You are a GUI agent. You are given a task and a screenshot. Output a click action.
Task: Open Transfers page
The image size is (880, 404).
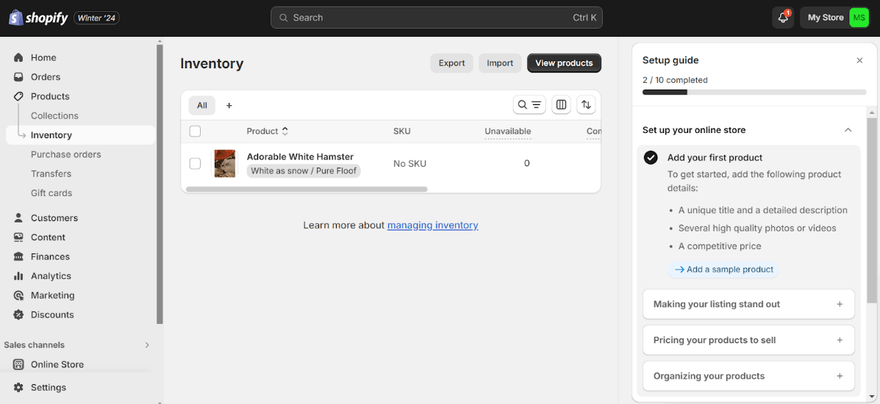point(51,173)
